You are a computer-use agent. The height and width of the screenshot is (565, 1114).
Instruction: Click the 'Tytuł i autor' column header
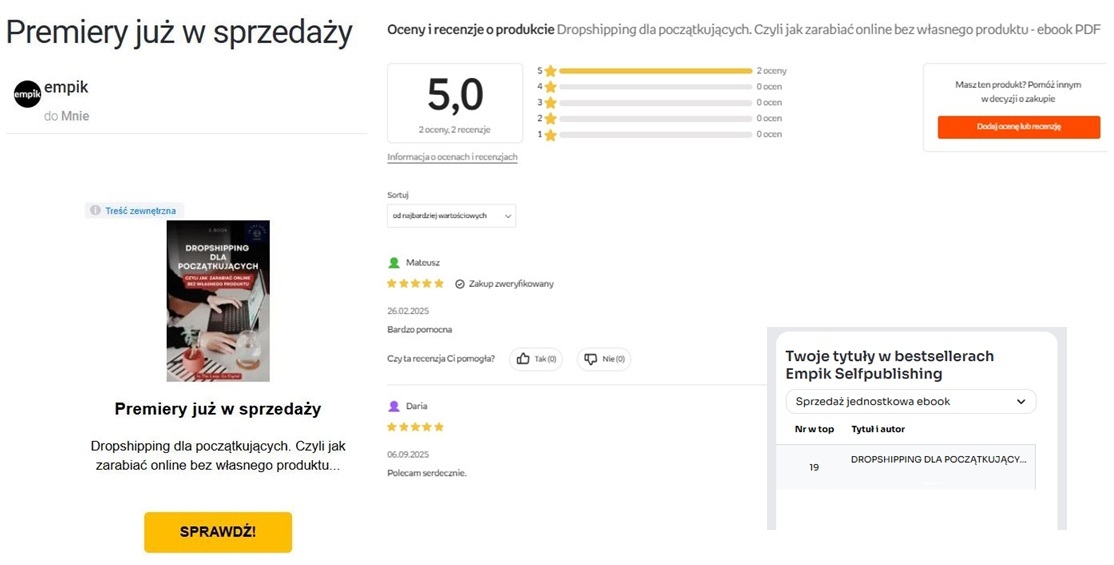877,429
